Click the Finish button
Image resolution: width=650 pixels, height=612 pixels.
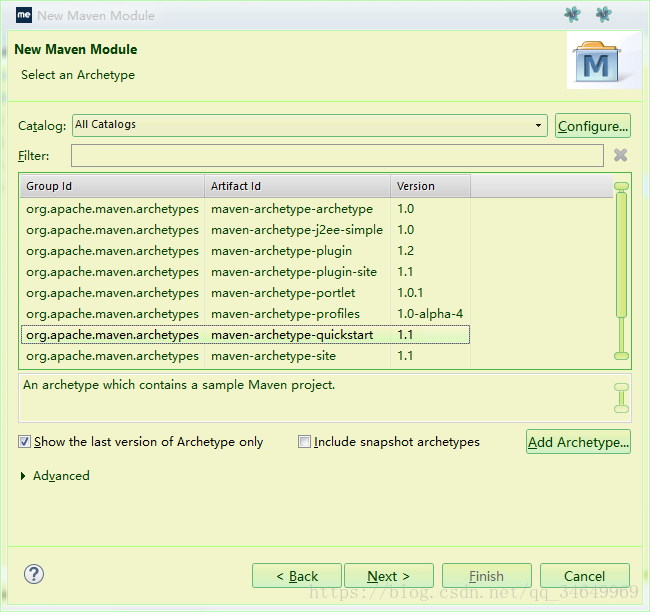pos(487,576)
